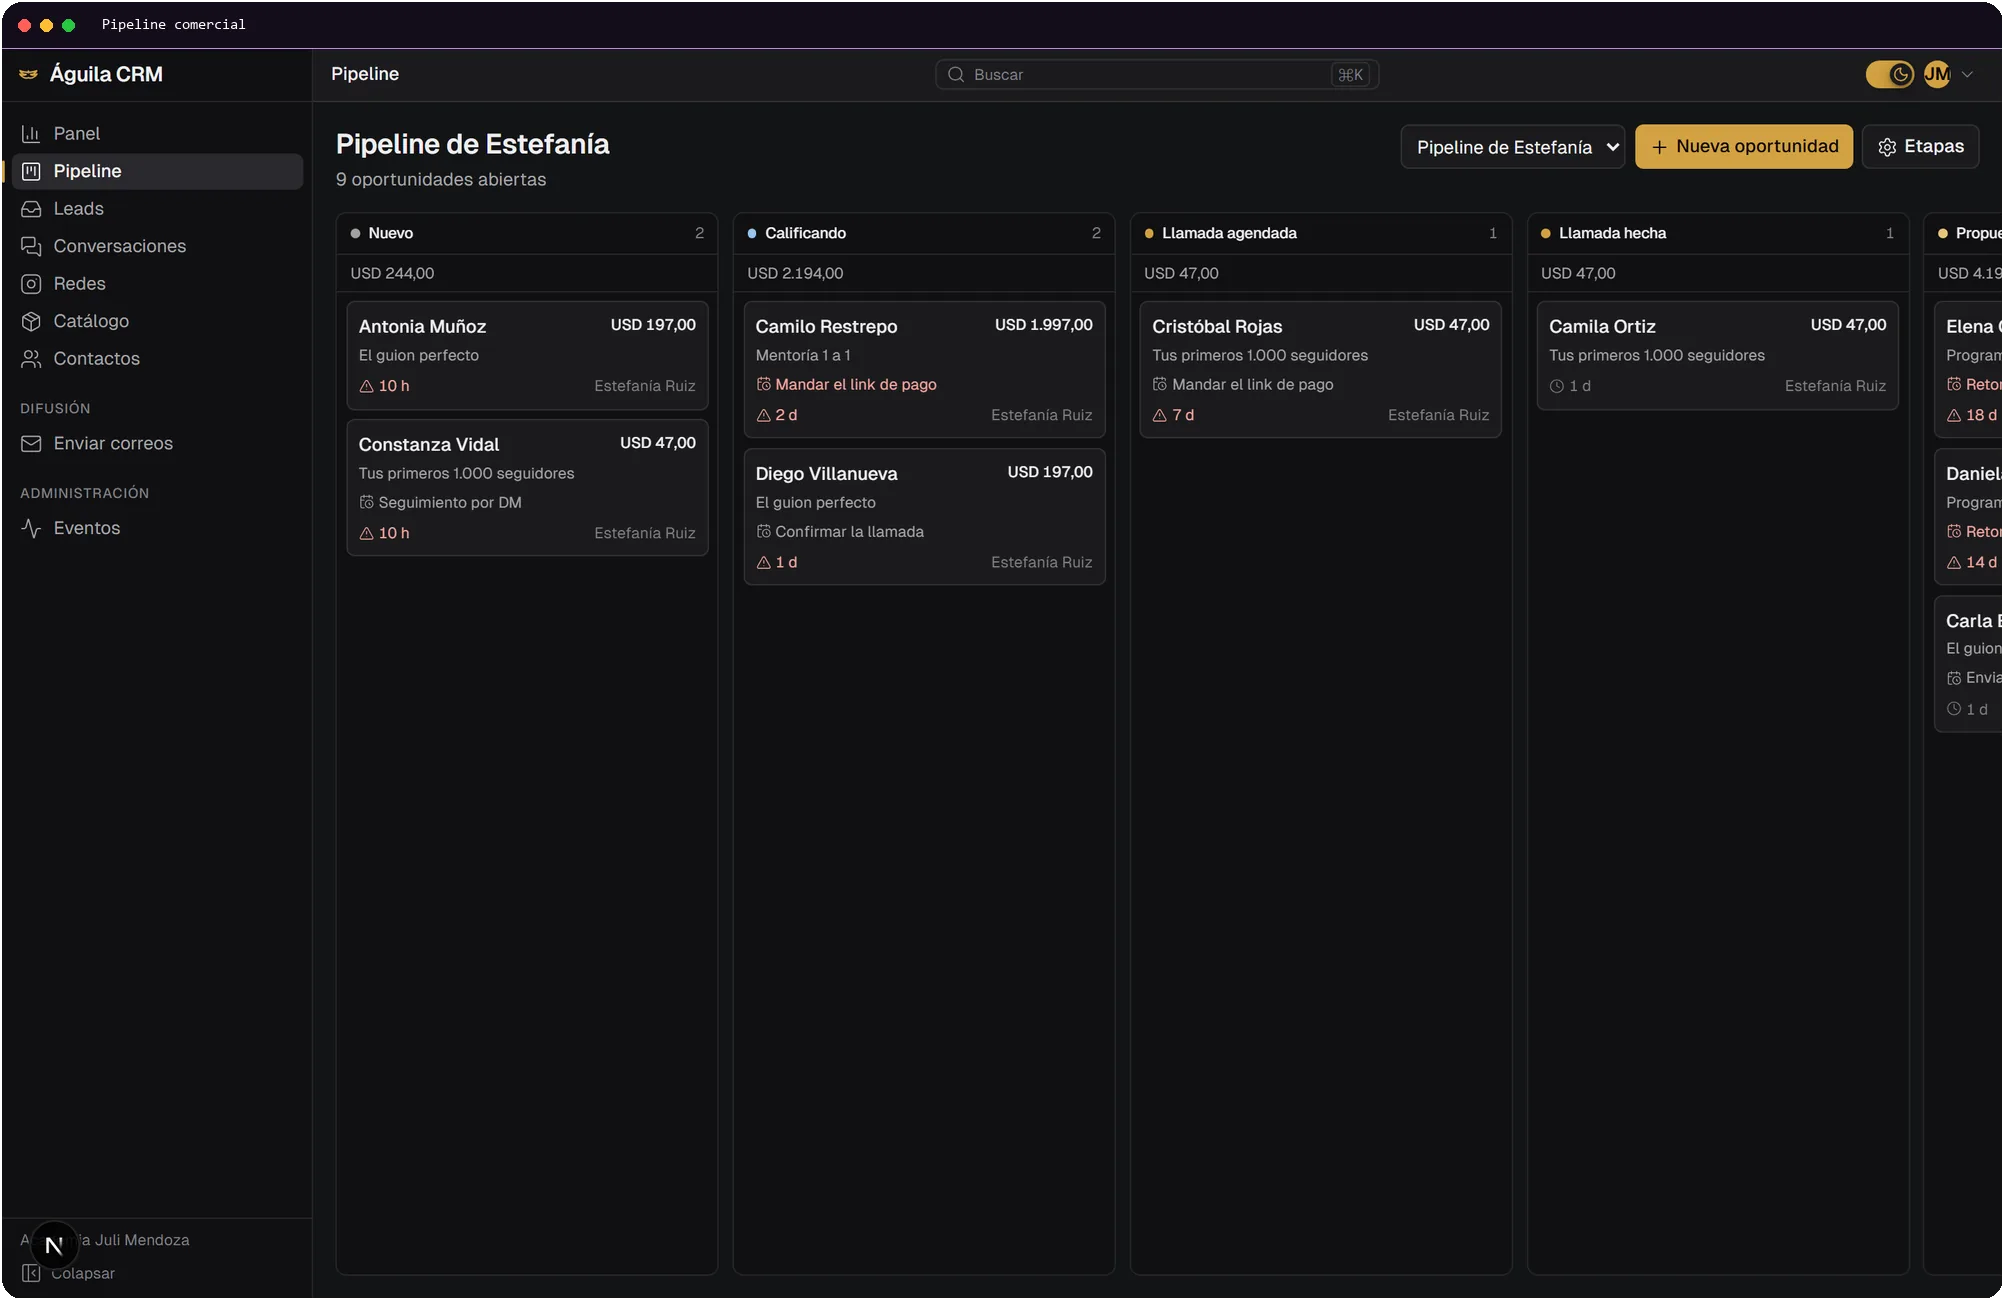Click the ⌘K shortcut badge
The height and width of the screenshot is (1300, 2004).
(x=1350, y=75)
